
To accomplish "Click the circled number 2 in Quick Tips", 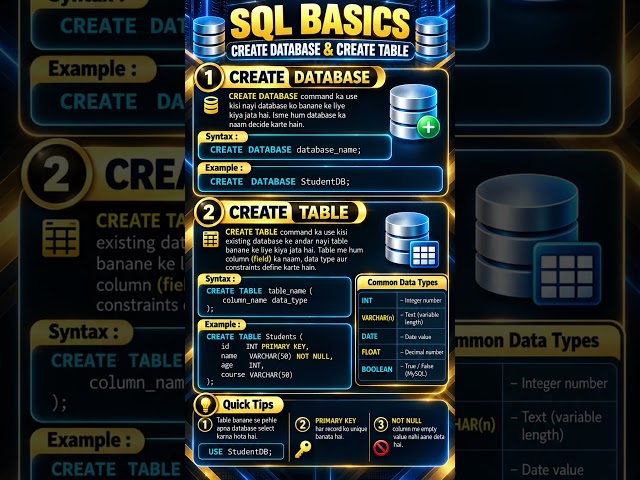I will (x=302, y=424).
